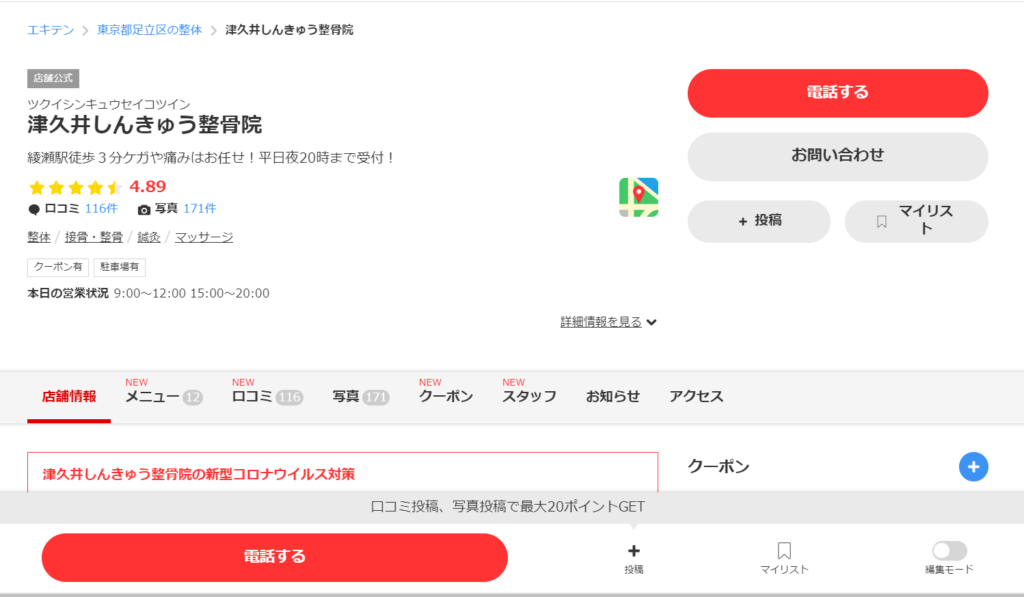
Task: Open the map location icon
Action: [x=638, y=197]
